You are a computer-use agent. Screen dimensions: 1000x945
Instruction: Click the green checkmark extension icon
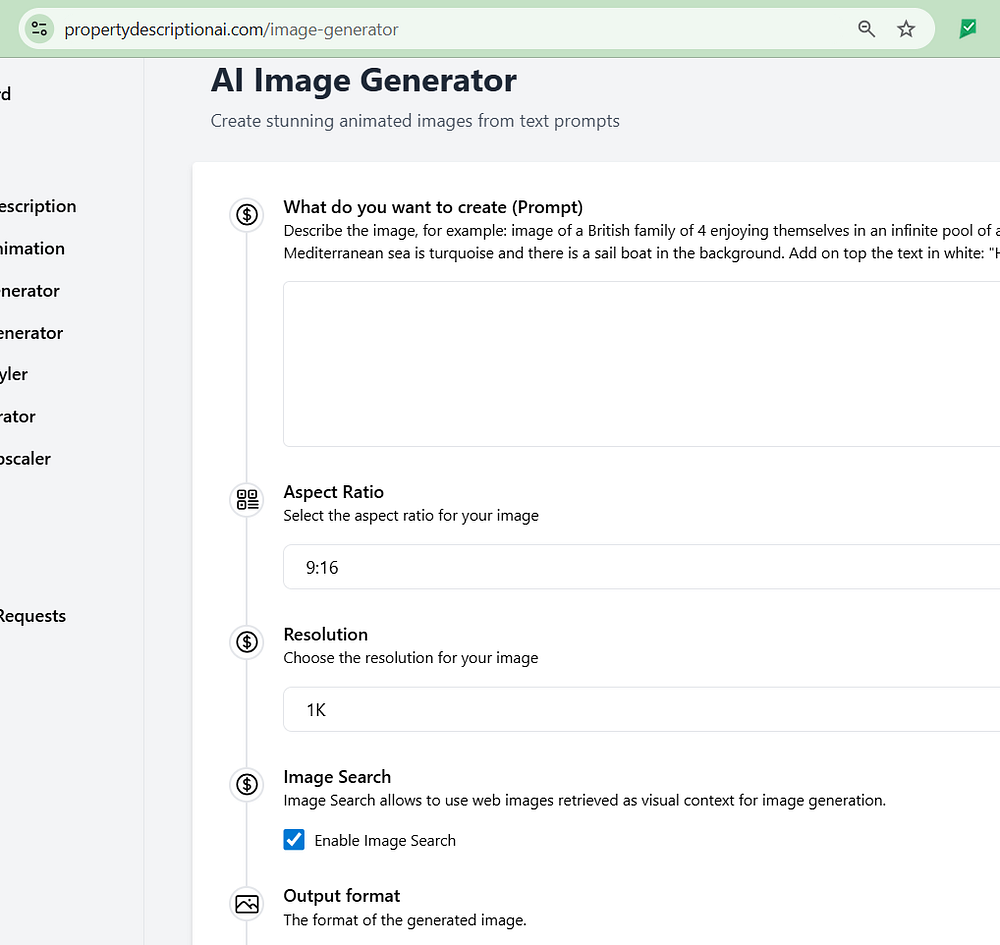967,29
